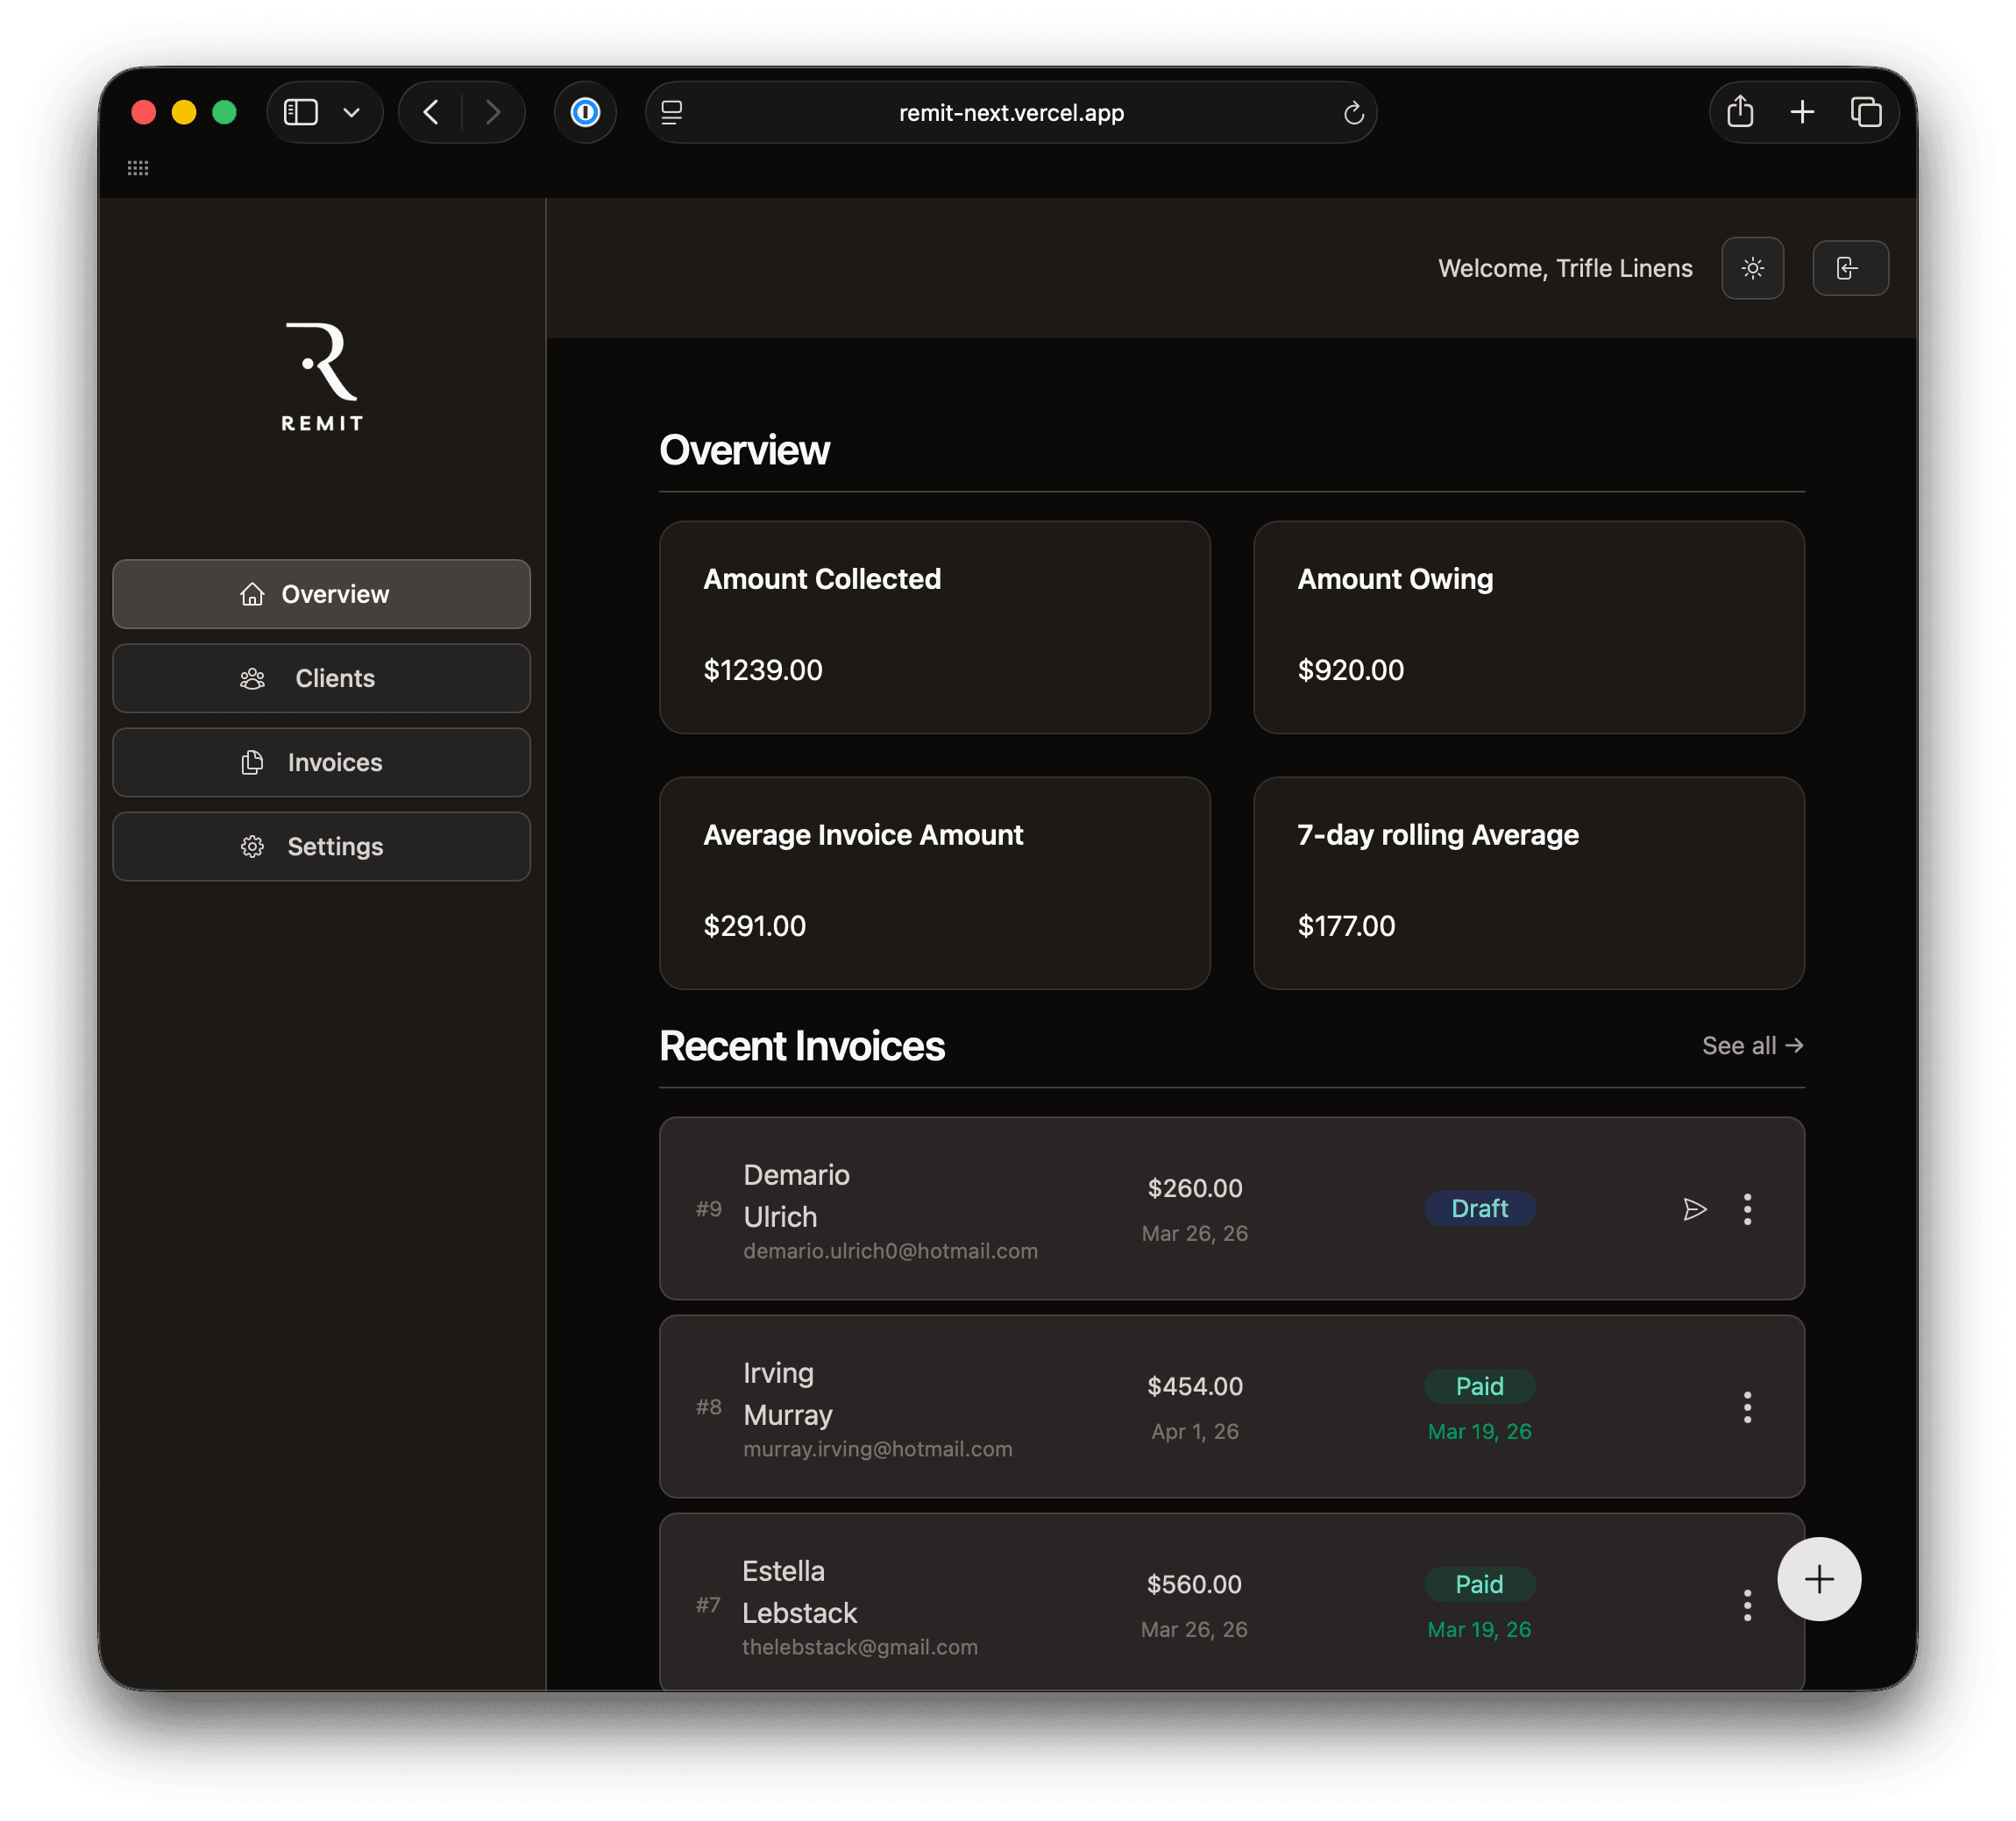2016x1821 pixels.
Task: Open three-dot menu on invoice #8
Action: coord(1747,1407)
